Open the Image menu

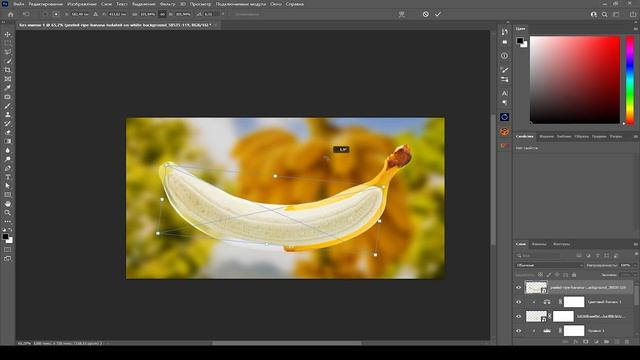point(82,4)
